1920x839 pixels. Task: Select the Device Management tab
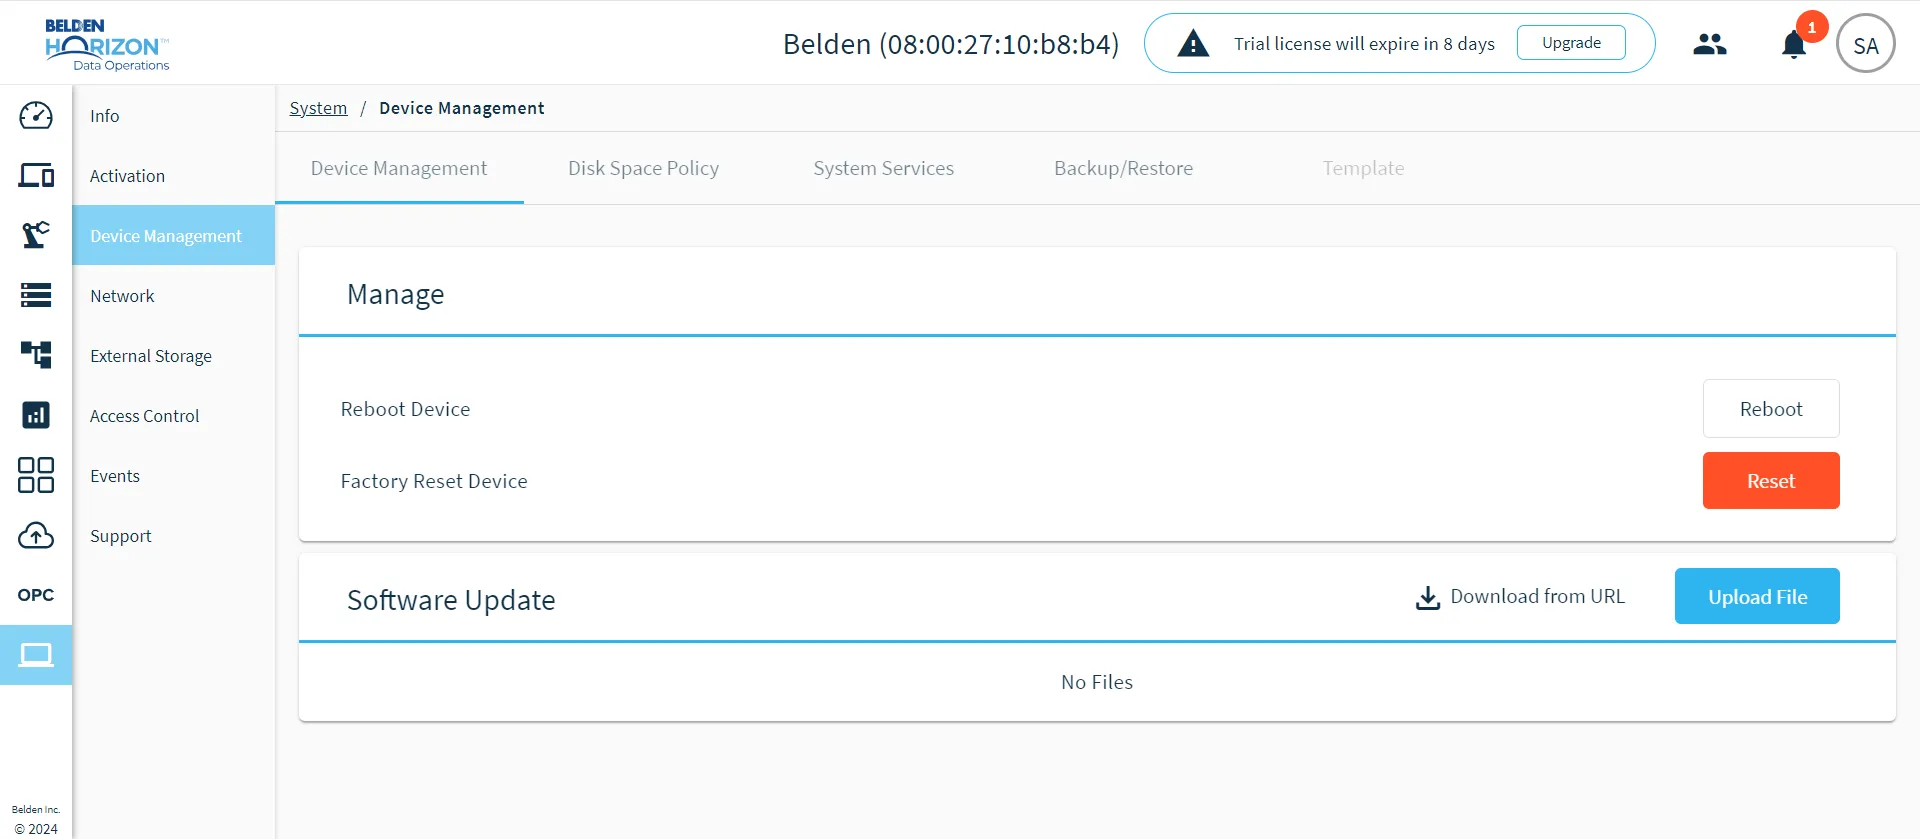399,168
